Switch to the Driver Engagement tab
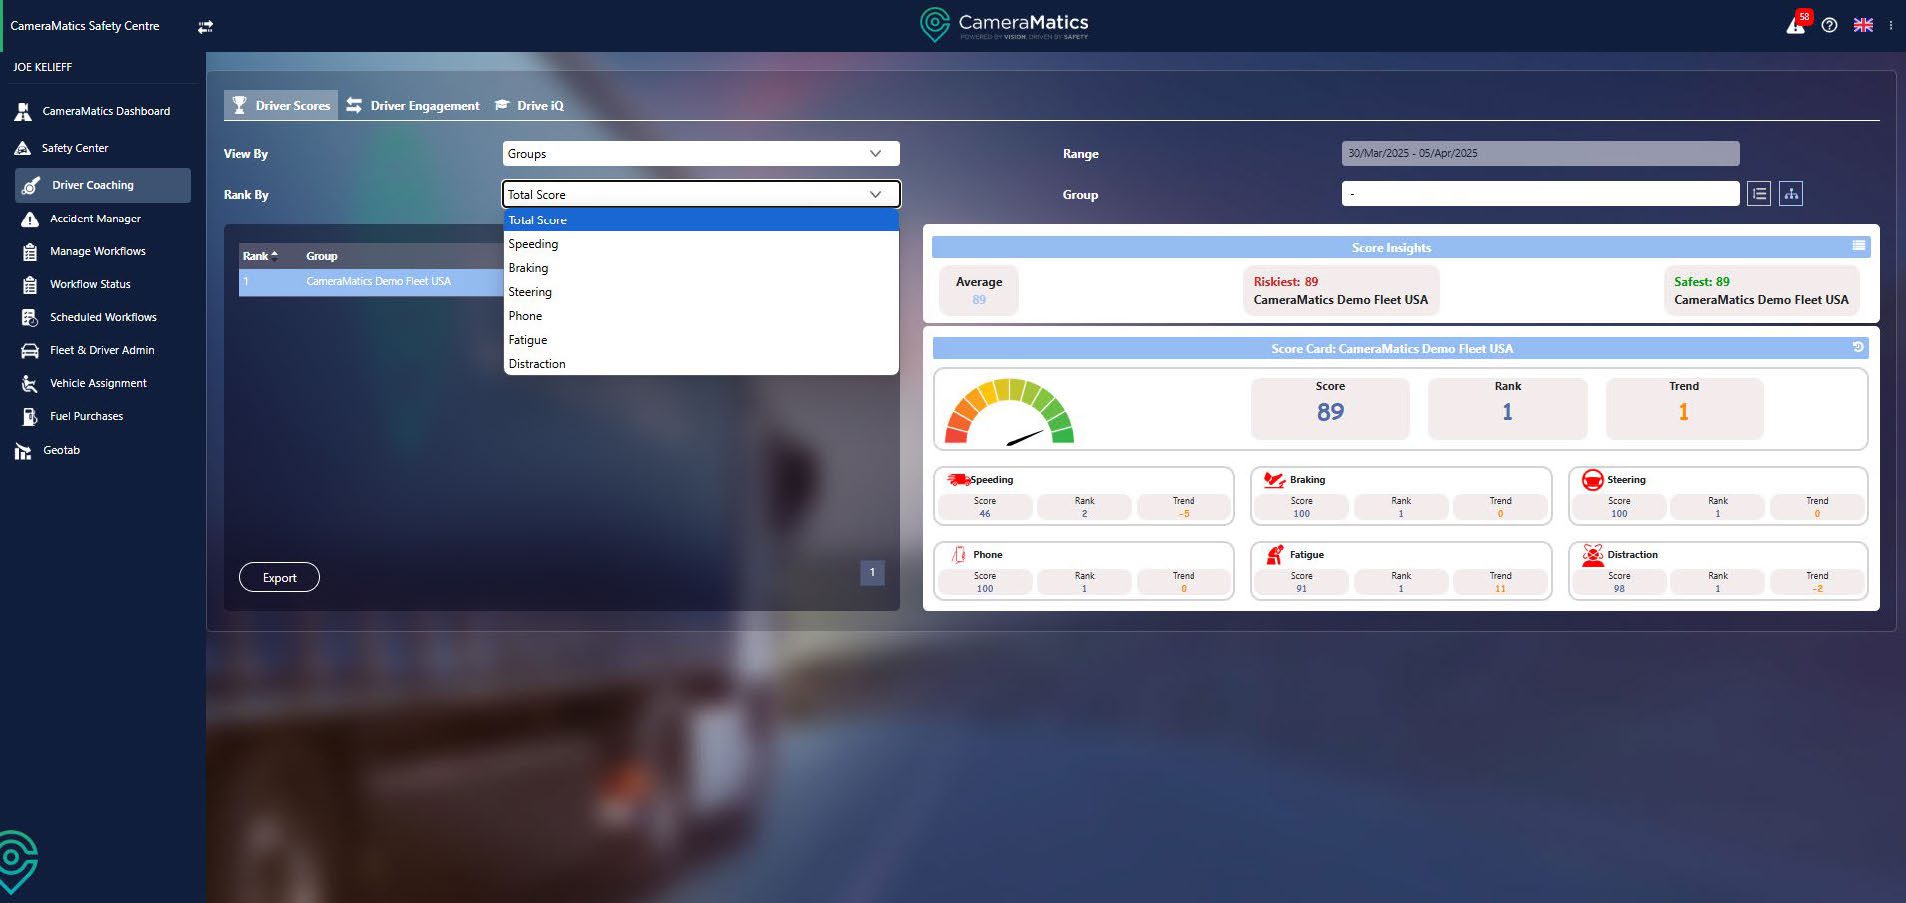The image size is (1906, 903). [x=414, y=106]
